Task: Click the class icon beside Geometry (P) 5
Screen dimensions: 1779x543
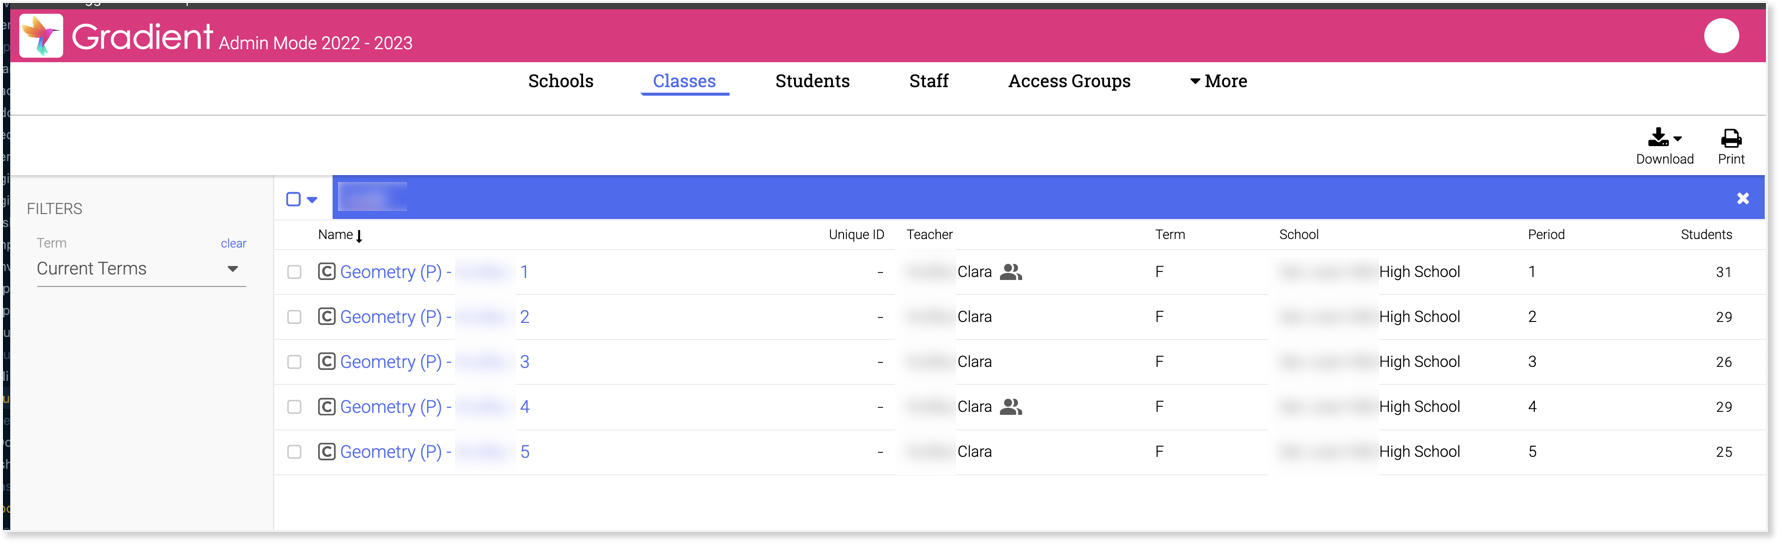Action: click(327, 452)
